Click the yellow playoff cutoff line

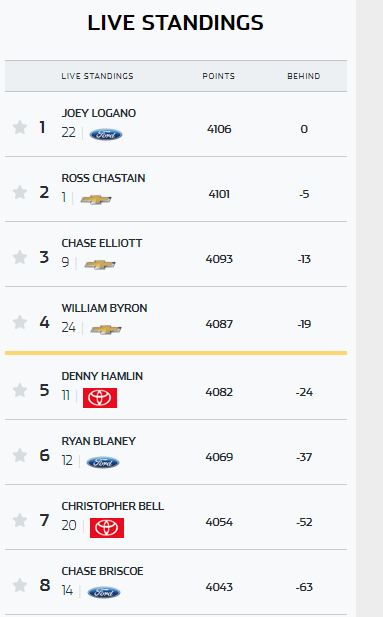176,353
